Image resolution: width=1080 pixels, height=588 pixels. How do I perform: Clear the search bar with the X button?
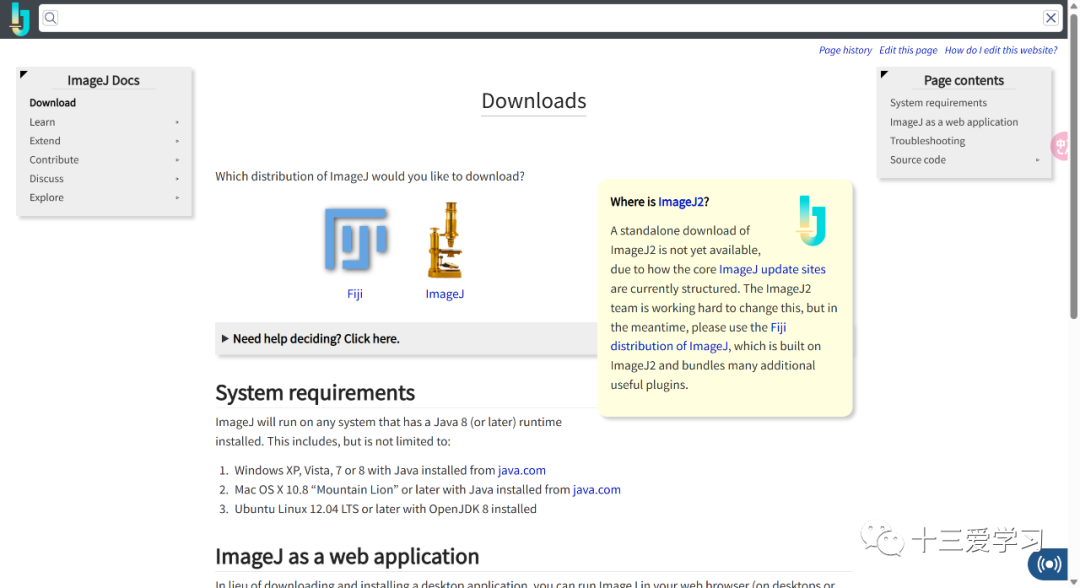[1050, 18]
